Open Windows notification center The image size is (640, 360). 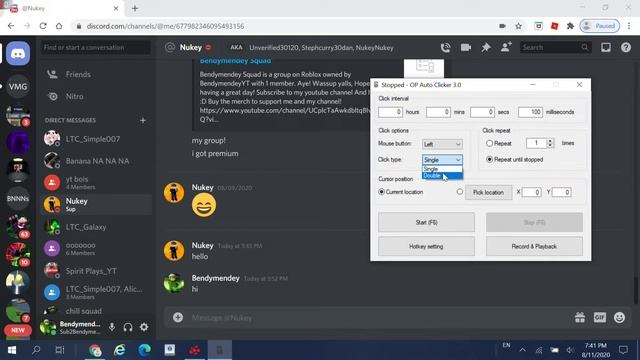[623, 350]
